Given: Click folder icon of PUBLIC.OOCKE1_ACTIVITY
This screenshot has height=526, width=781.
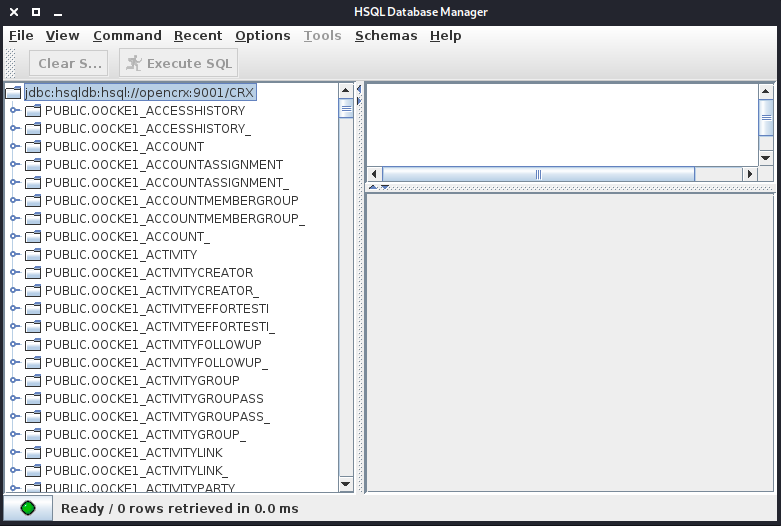Looking at the screenshot, I should pos(33,255).
